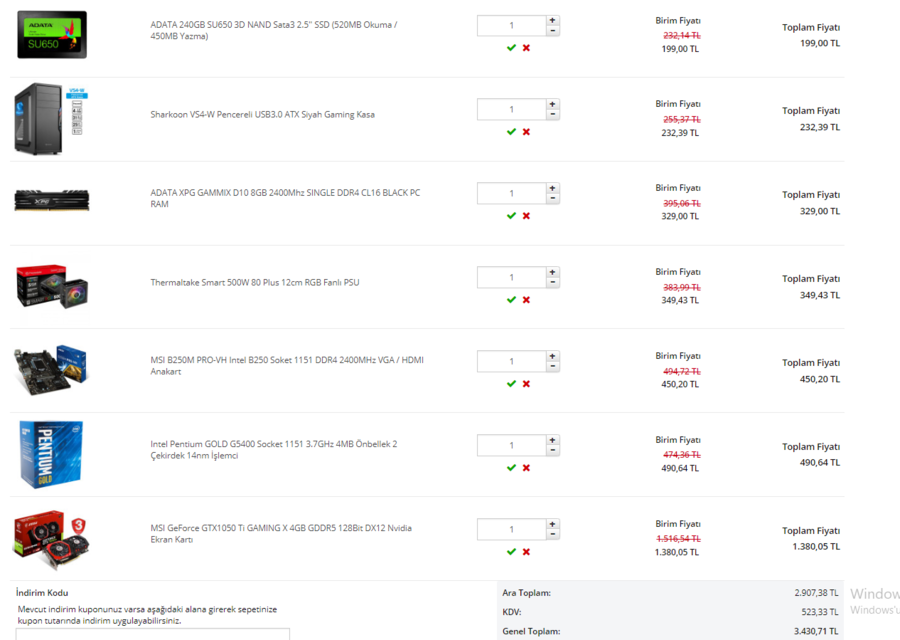Increase quantity of ADATA SU650 SSD
This screenshot has height=640, width=900.
click(x=552, y=20)
